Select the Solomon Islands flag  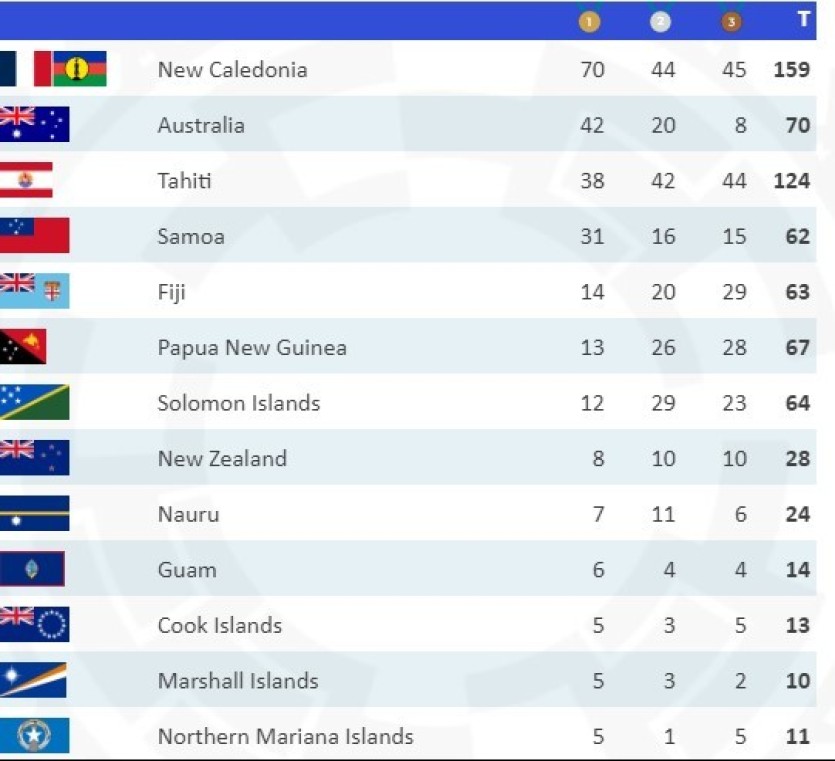pos(34,403)
